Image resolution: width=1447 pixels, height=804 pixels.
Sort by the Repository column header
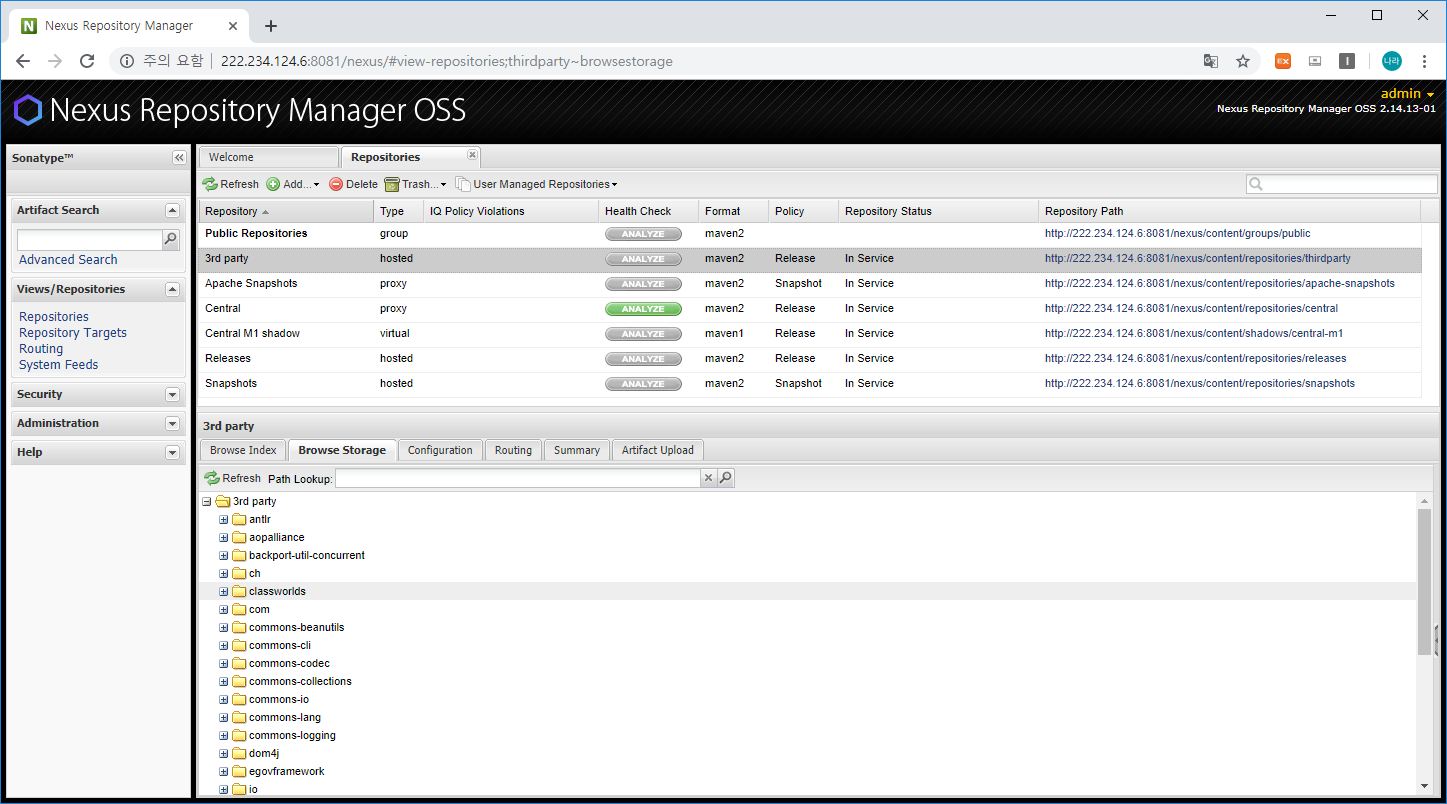tap(286, 211)
